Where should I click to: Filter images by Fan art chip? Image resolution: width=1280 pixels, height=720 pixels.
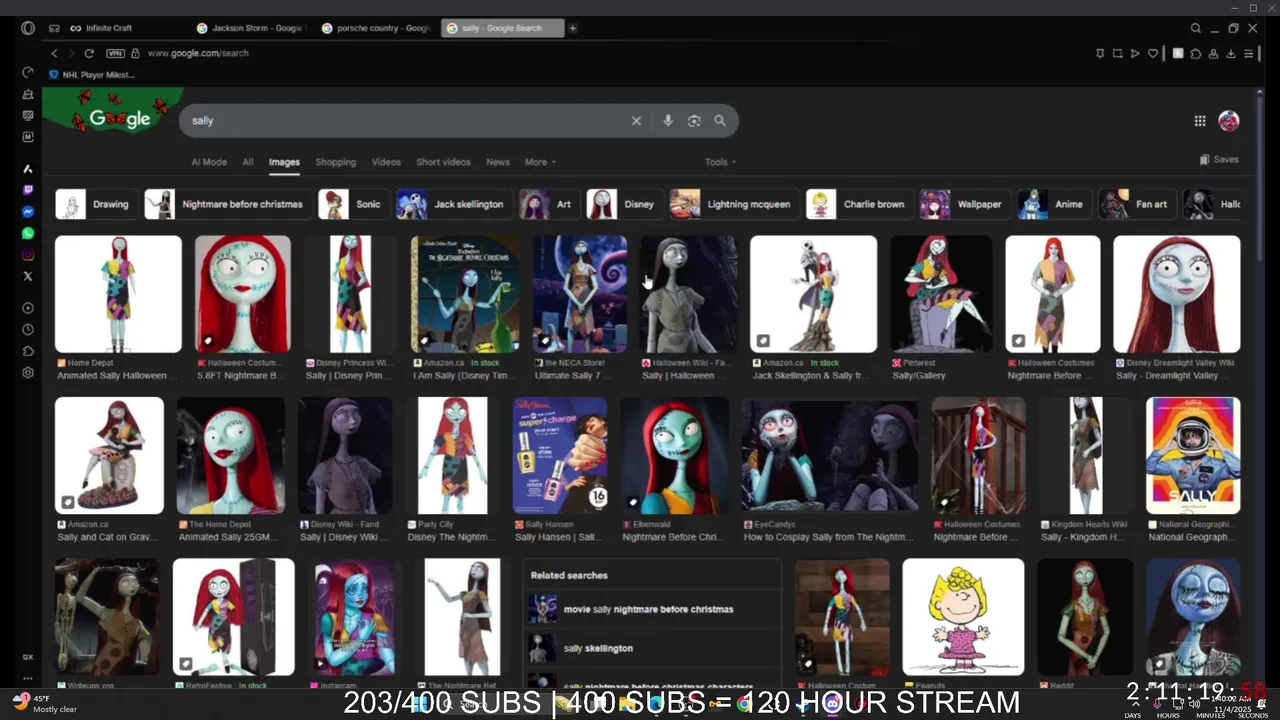click(x=1136, y=204)
